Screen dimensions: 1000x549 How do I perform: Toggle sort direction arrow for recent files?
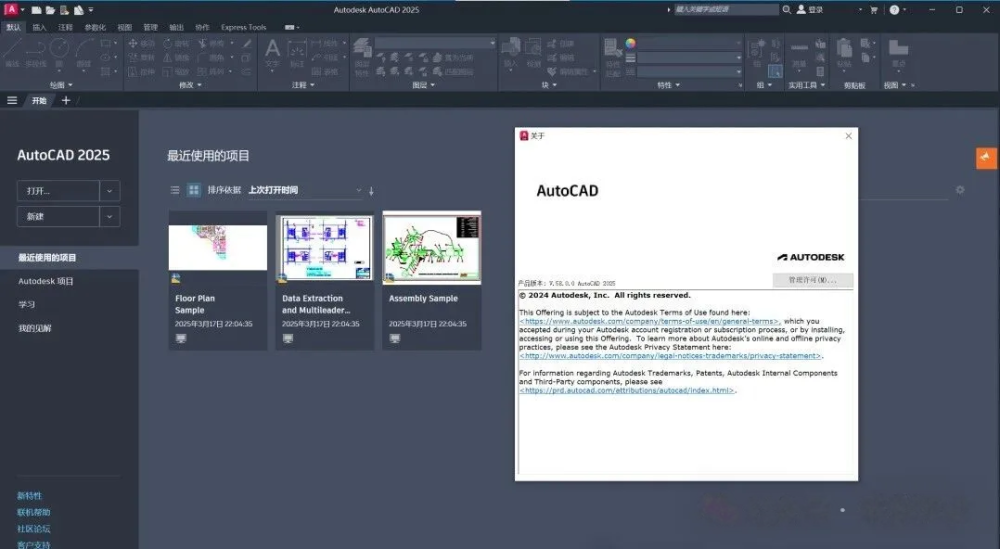point(371,191)
